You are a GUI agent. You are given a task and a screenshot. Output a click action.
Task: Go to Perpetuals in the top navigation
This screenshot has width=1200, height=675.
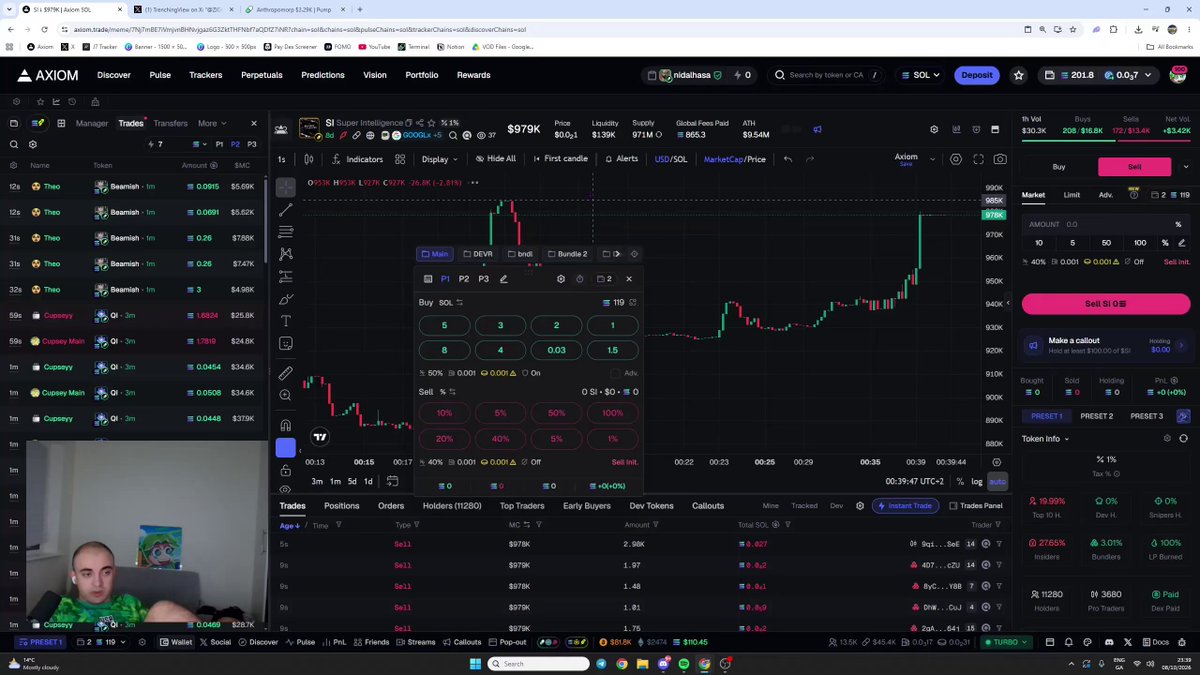click(261, 75)
